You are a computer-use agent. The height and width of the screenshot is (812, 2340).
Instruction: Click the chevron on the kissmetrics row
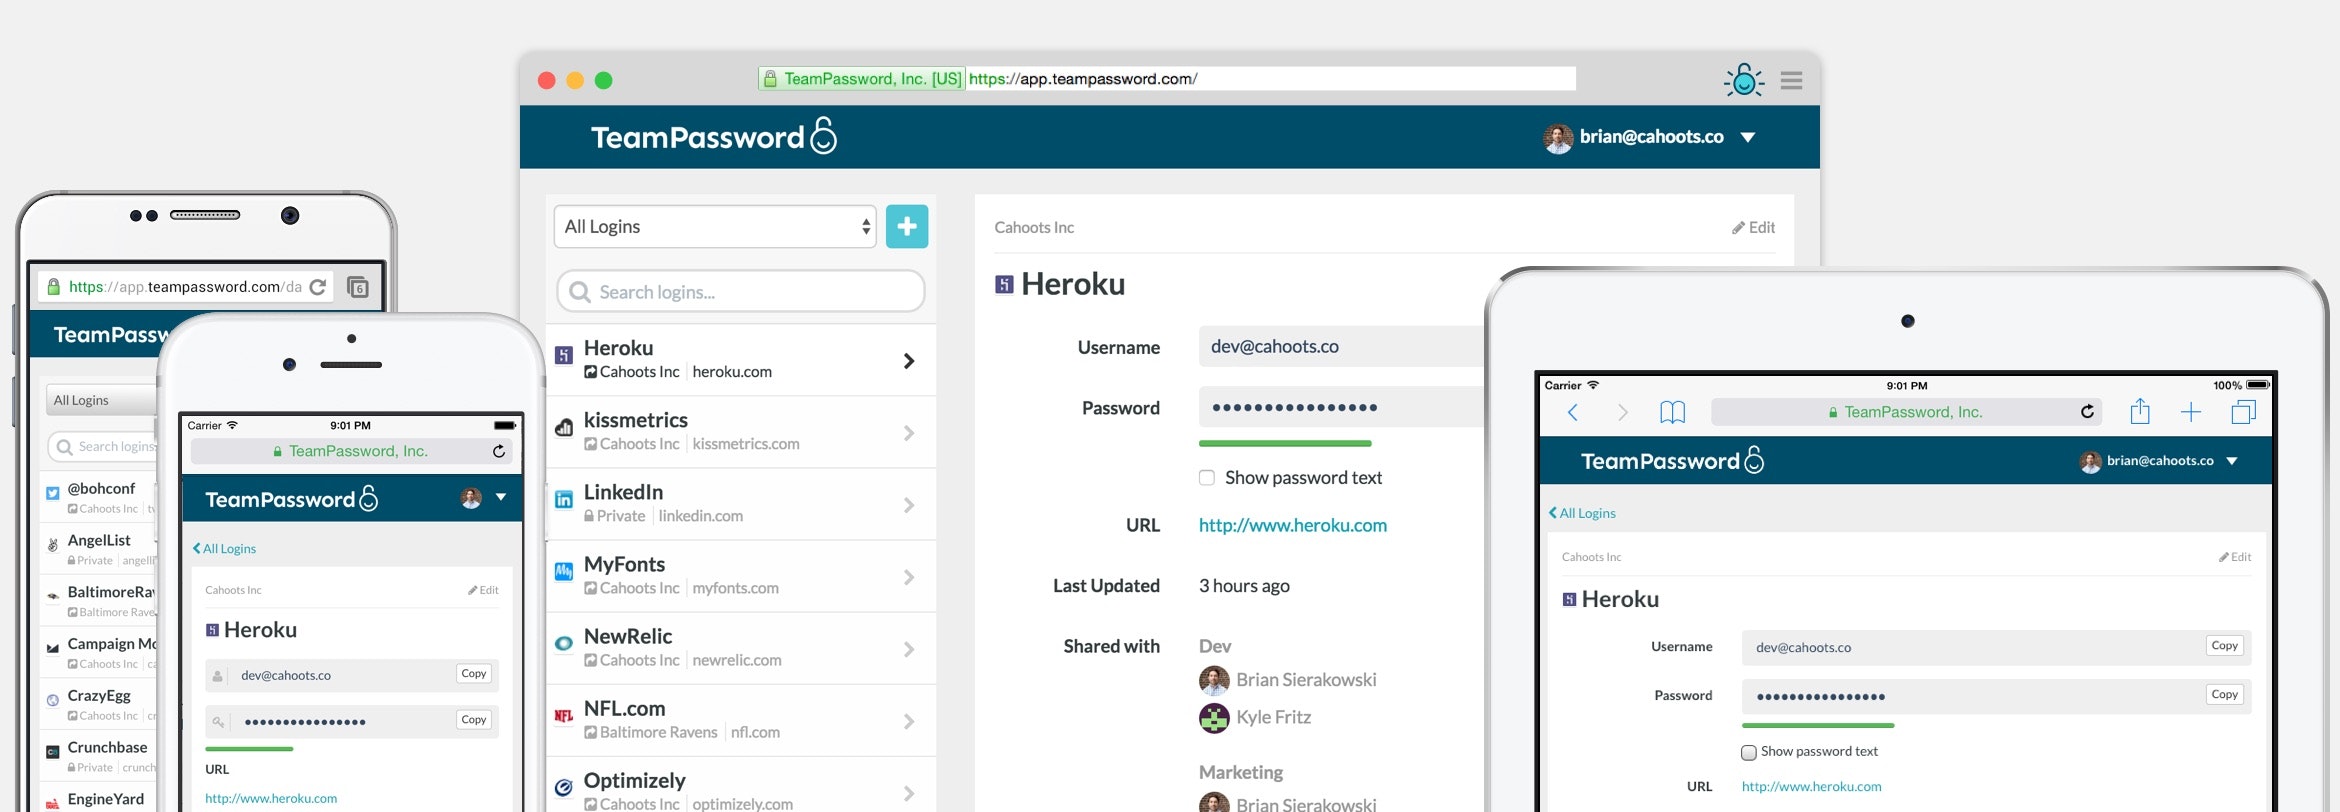[x=909, y=433]
